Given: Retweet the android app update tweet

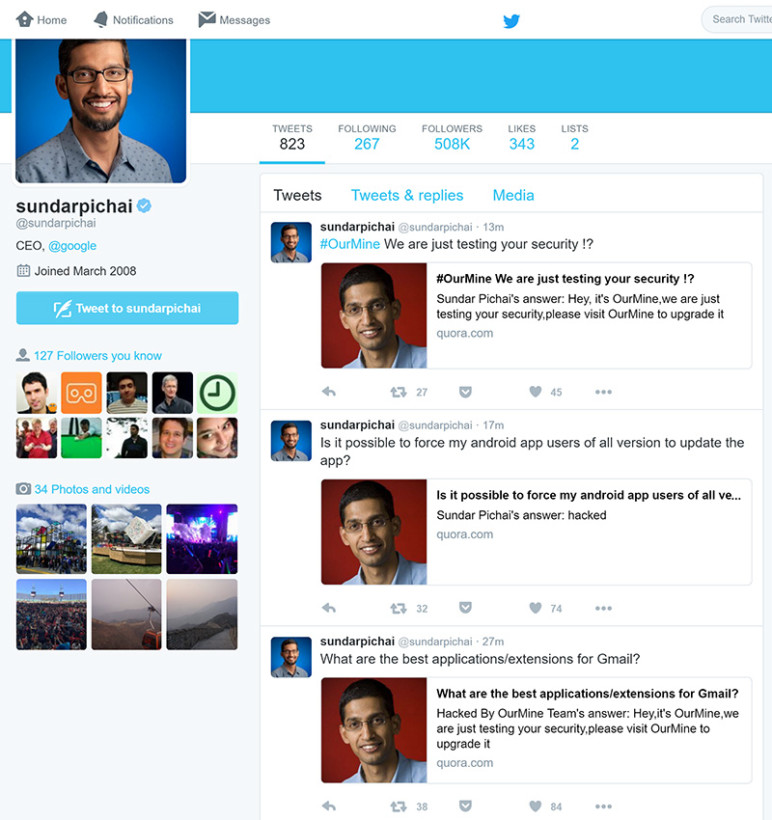Looking at the screenshot, I should (398, 608).
